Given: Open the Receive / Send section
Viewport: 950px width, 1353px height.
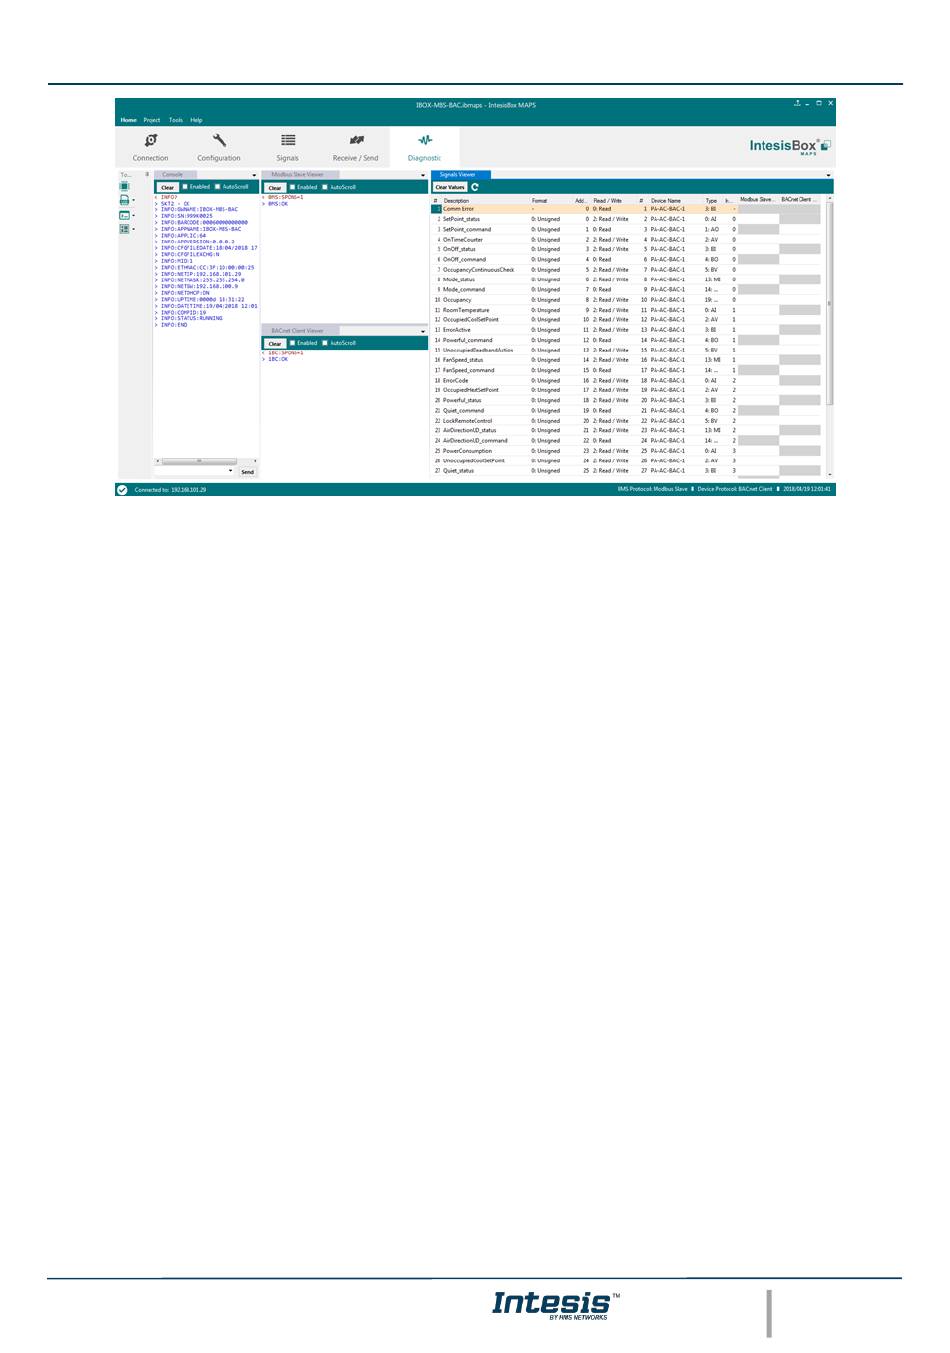Looking at the screenshot, I should tap(355, 147).
